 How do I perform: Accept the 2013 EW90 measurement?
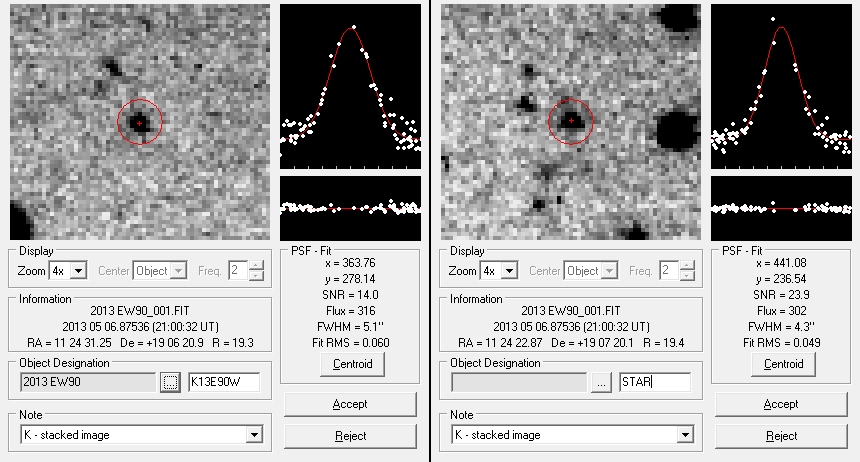point(349,404)
